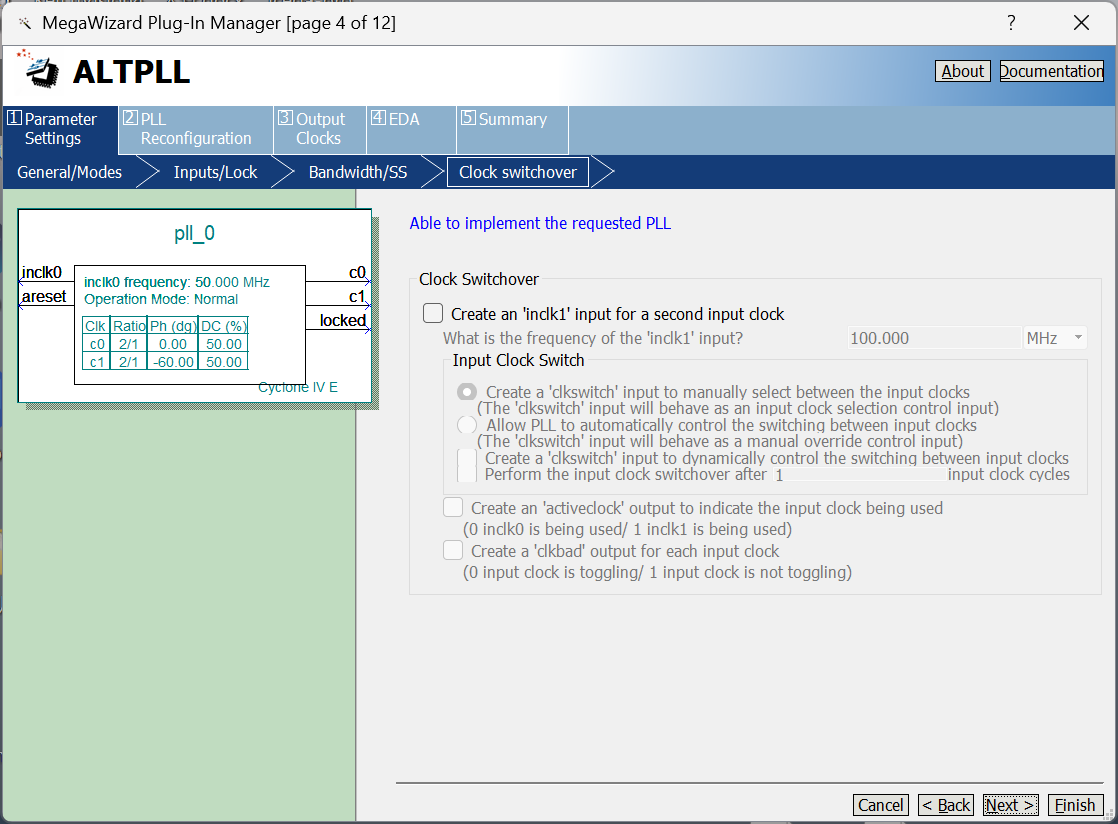This screenshot has width=1118, height=824.
Task: Select manual 'clkswitch' input radio option
Action: (x=467, y=392)
